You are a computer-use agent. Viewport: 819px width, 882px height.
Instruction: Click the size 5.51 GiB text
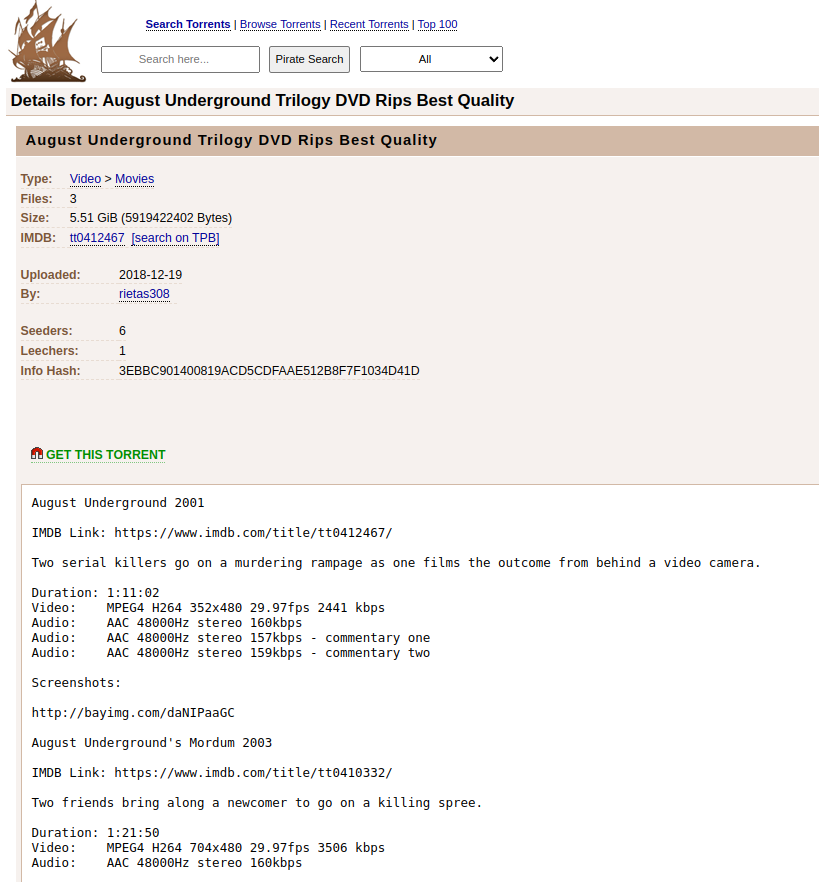tap(151, 218)
